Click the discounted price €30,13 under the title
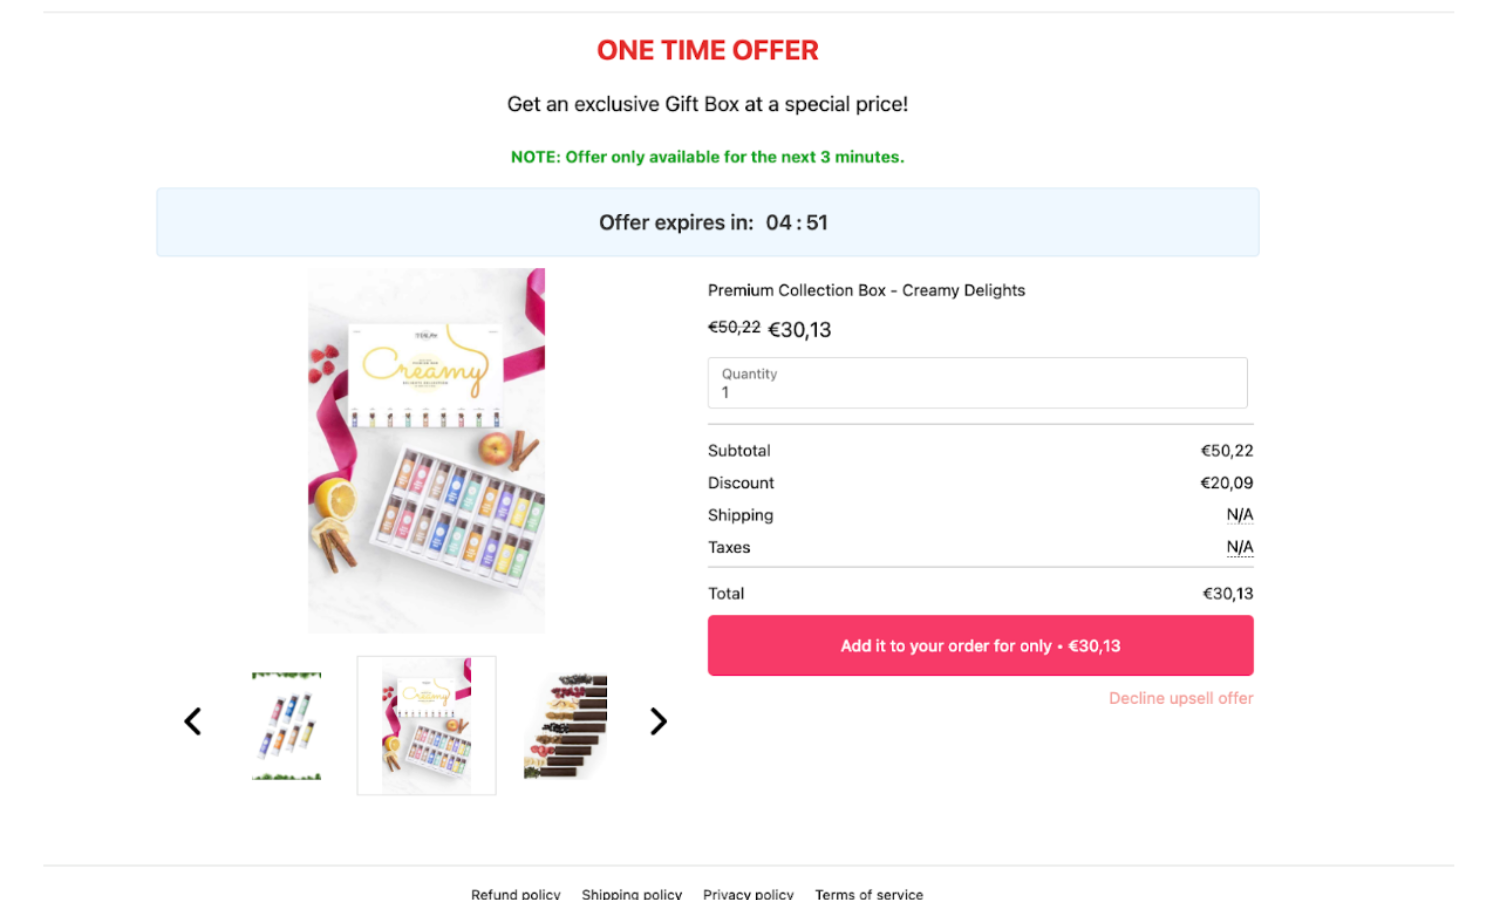This screenshot has width=1500, height=900. coord(800,330)
